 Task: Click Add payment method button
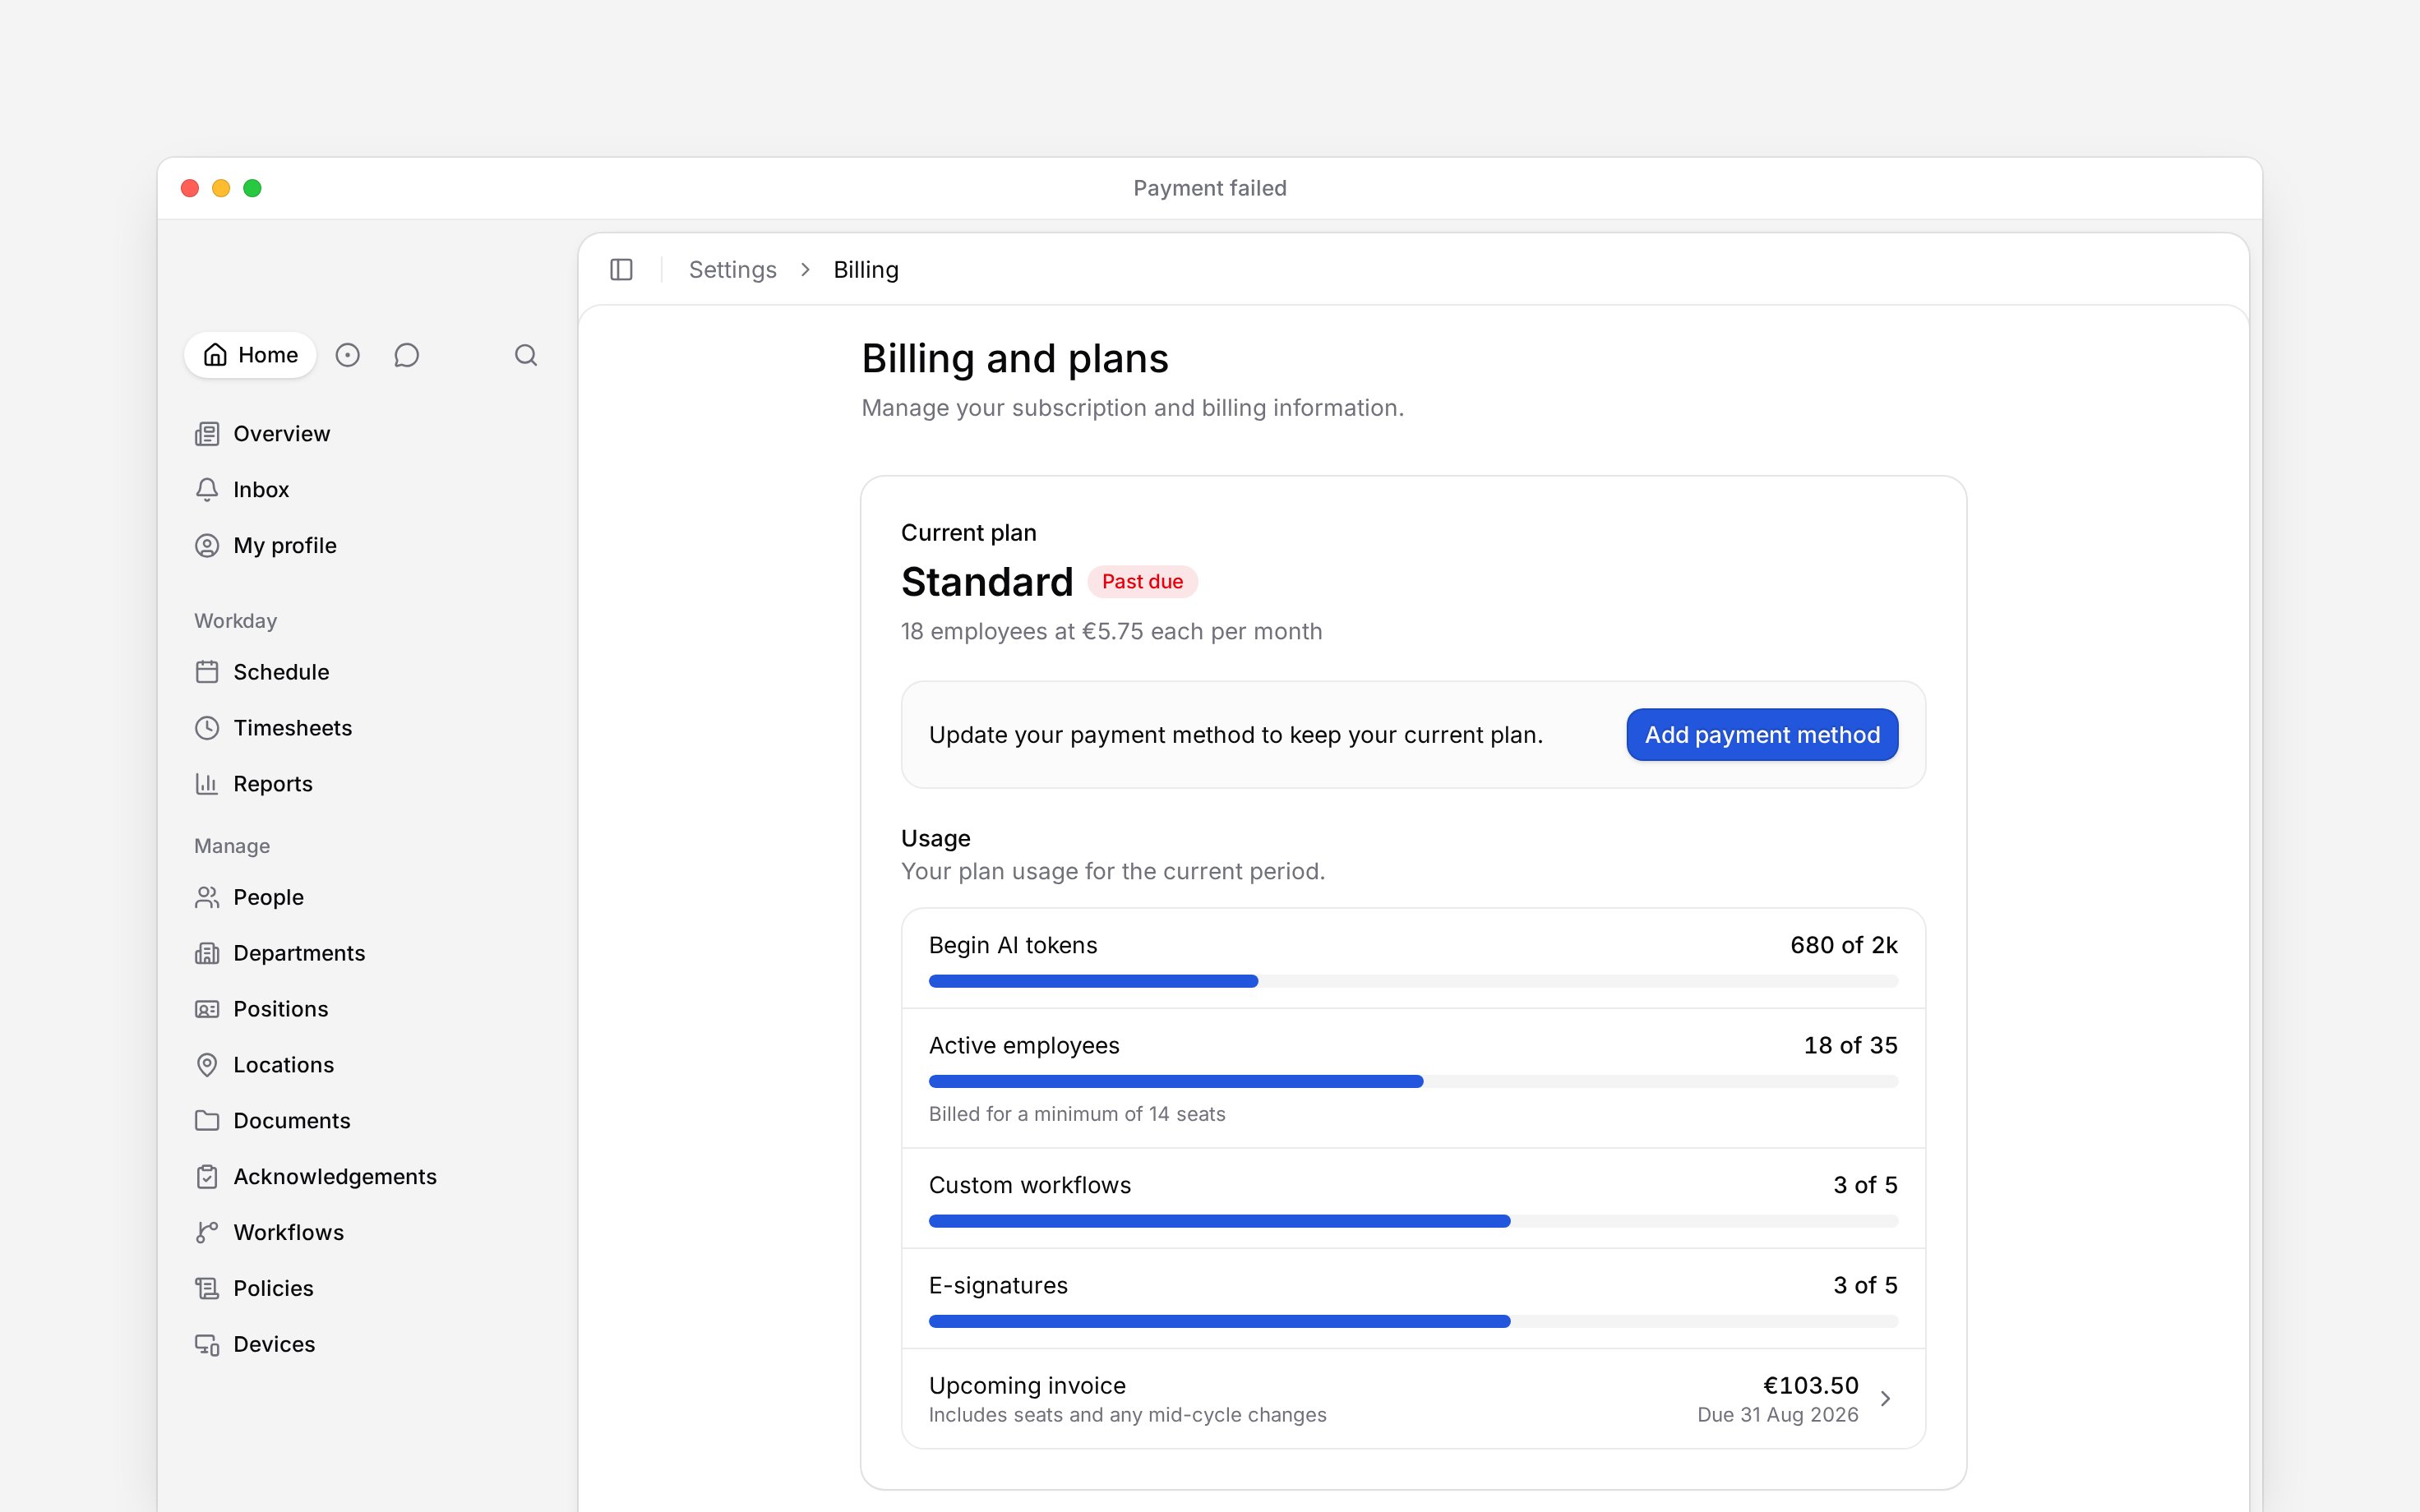click(x=1762, y=735)
